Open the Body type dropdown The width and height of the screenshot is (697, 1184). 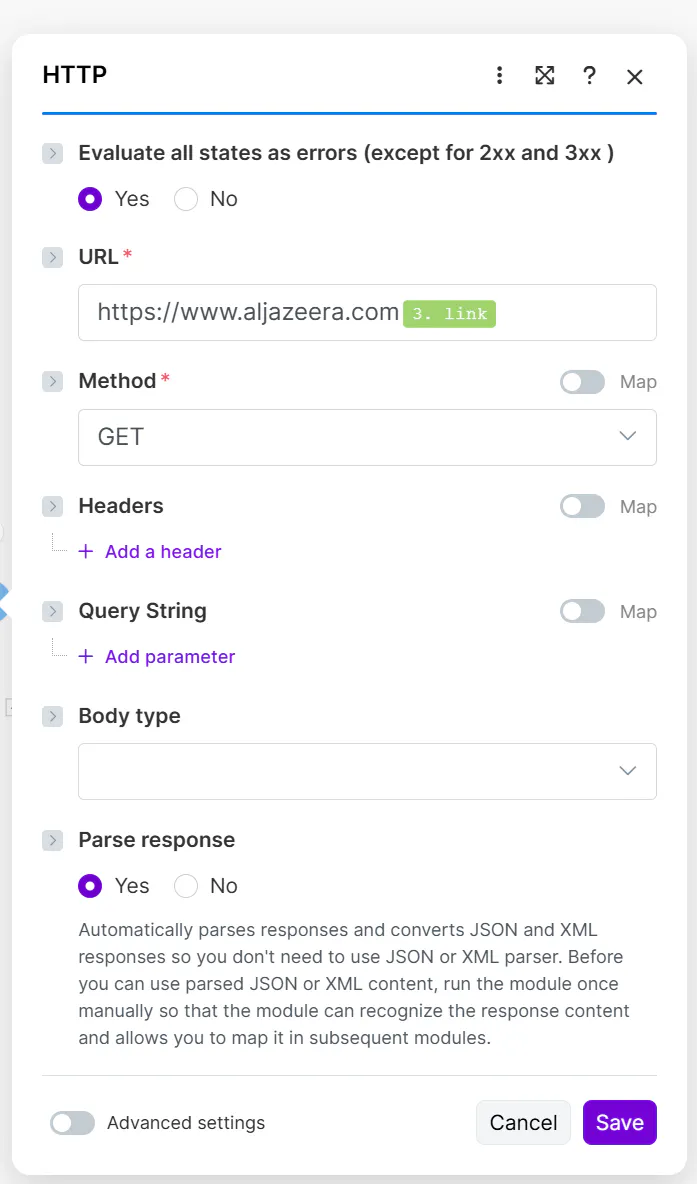click(367, 771)
